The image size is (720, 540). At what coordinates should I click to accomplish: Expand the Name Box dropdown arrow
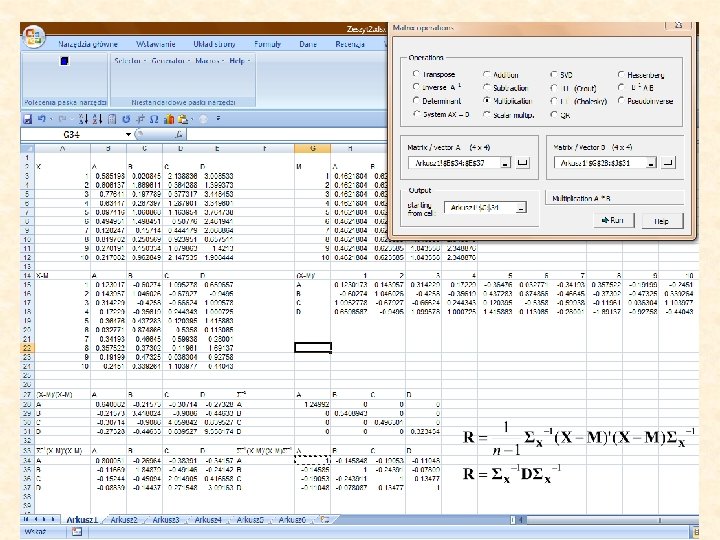(x=128, y=134)
